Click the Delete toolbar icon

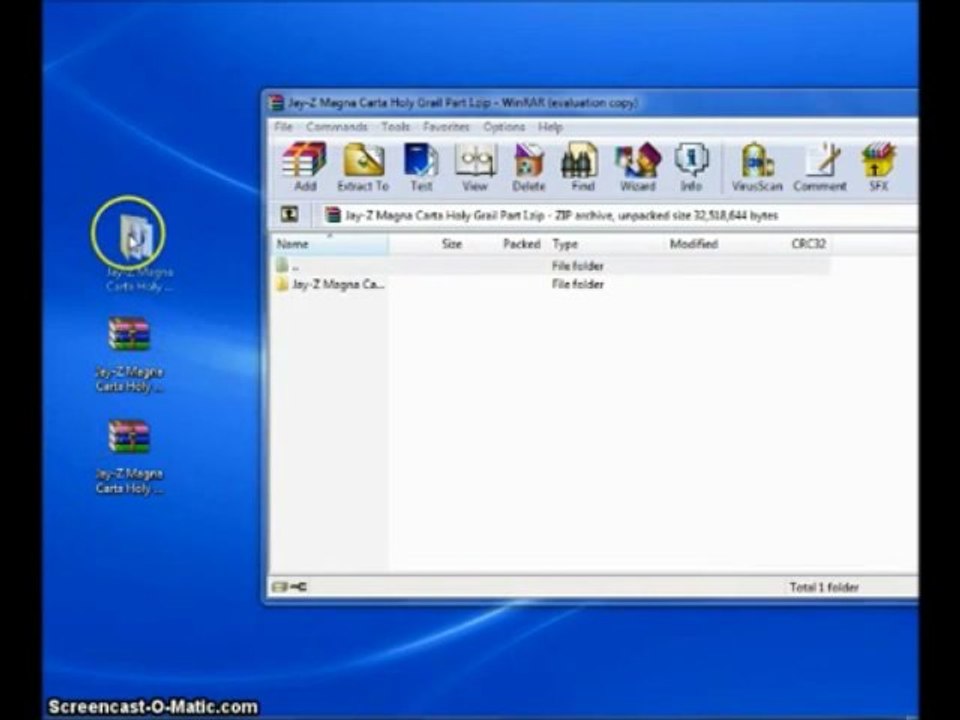pos(528,167)
